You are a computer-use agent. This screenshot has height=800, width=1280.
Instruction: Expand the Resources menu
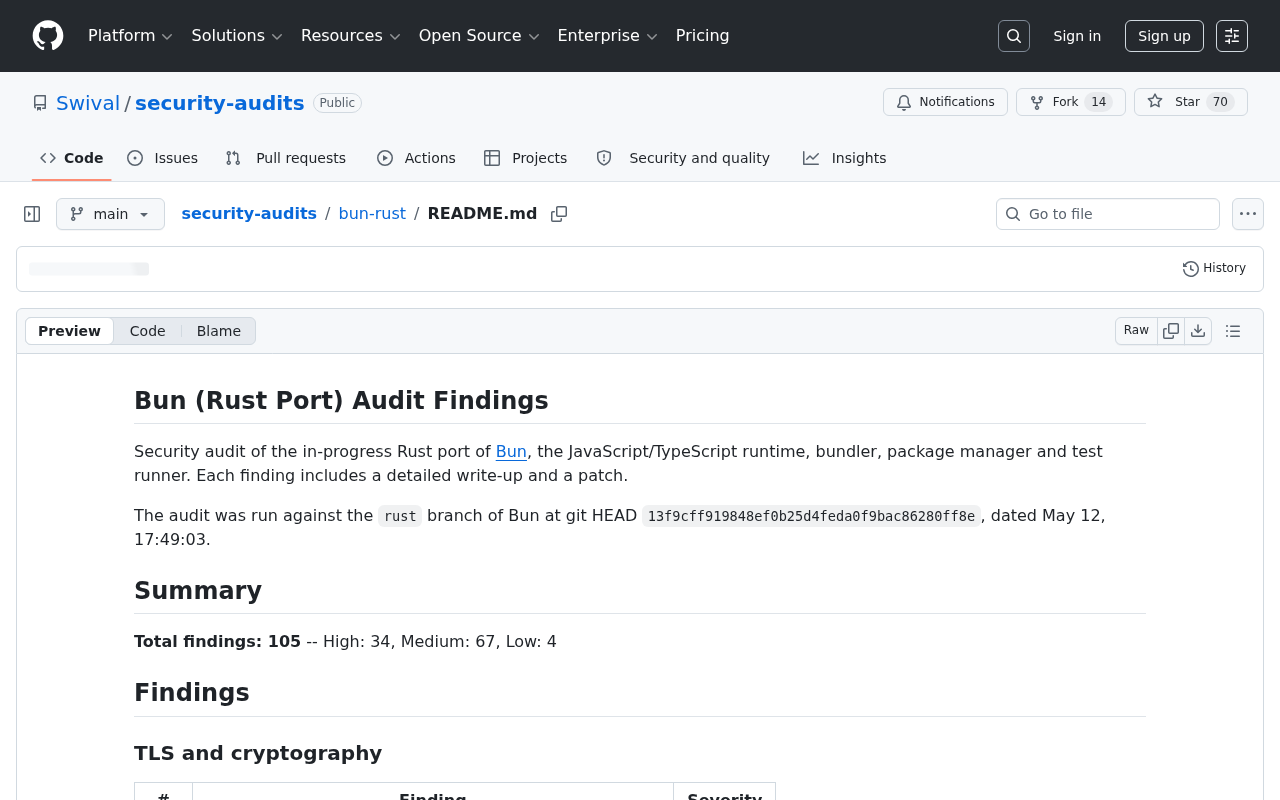tap(351, 36)
